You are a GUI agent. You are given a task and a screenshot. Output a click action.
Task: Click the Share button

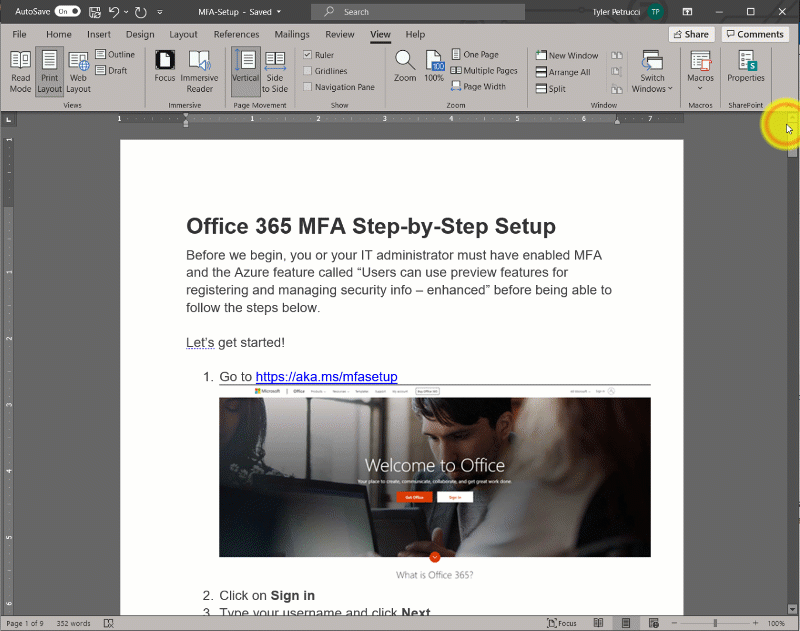(689, 34)
